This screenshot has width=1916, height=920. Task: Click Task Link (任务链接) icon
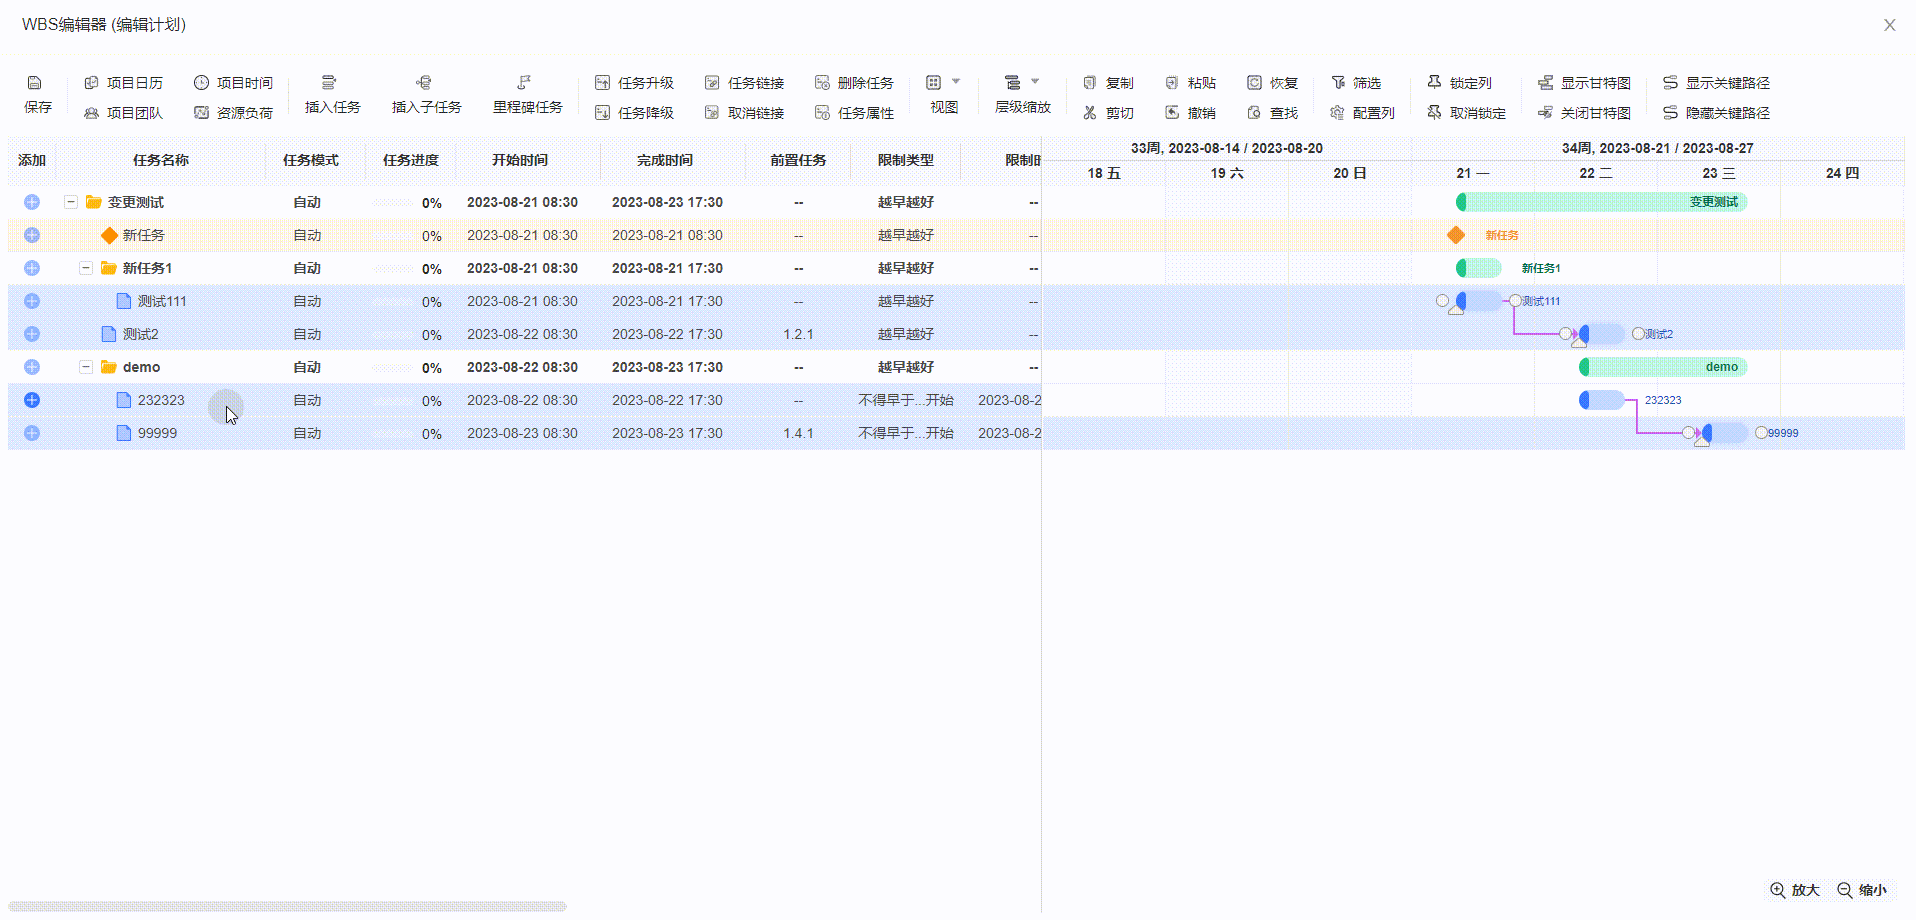[713, 83]
